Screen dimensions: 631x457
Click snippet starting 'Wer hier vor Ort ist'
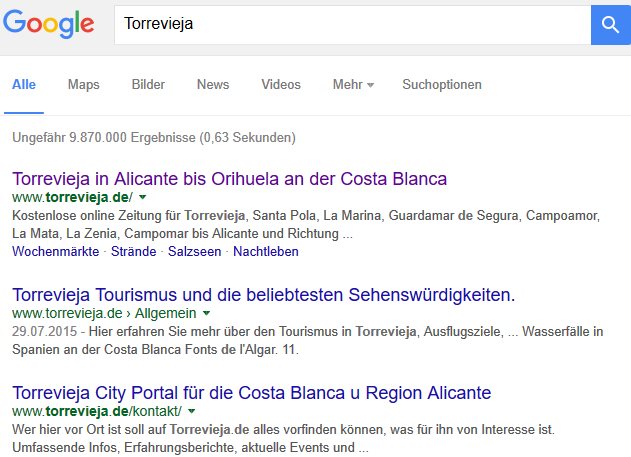coord(283,438)
